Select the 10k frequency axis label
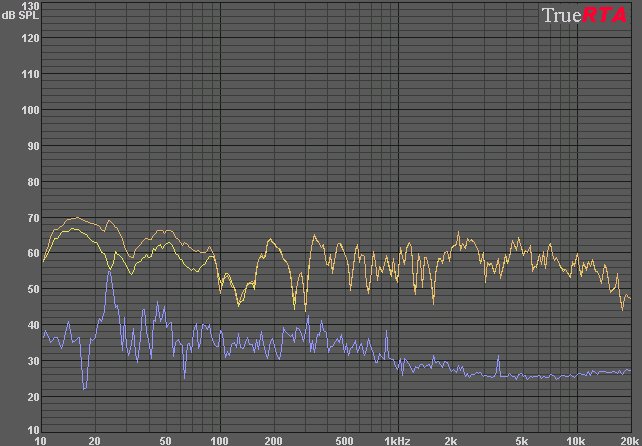 [x=576, y=440]
